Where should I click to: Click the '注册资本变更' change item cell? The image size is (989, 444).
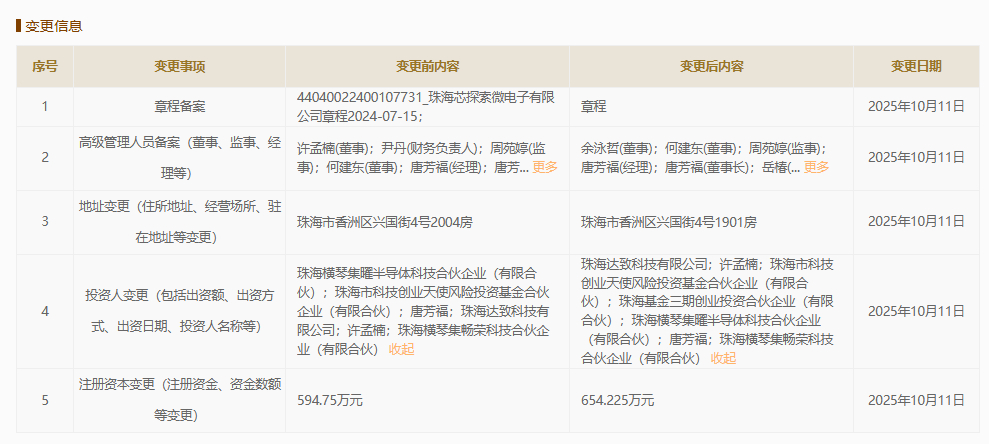179,399
